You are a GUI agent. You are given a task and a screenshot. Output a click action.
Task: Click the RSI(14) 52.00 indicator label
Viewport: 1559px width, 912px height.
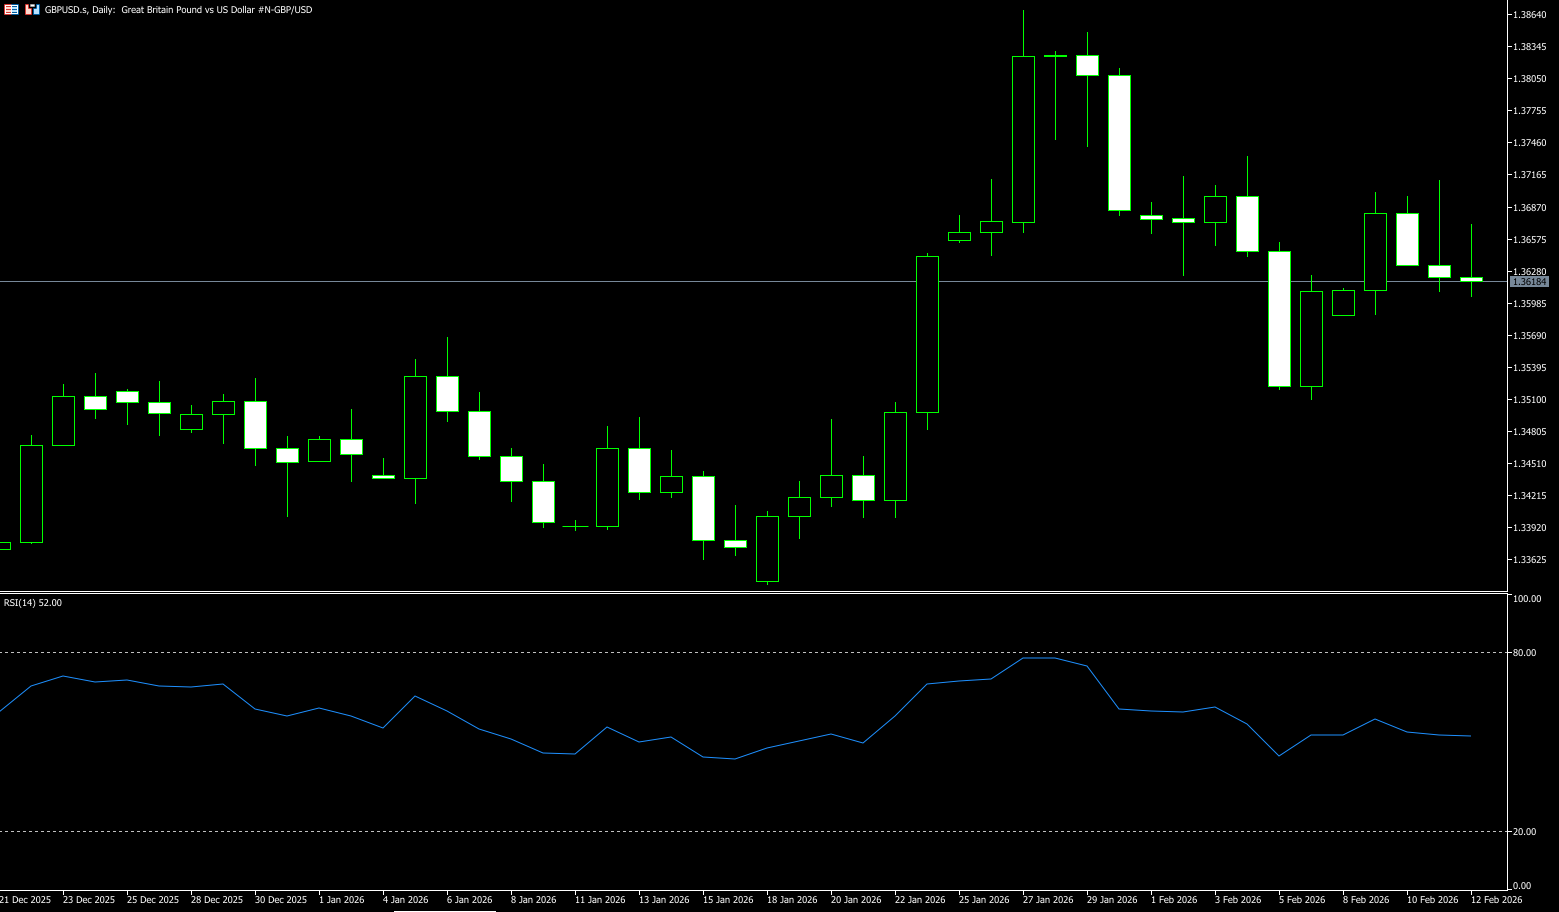tap(33, 603)
